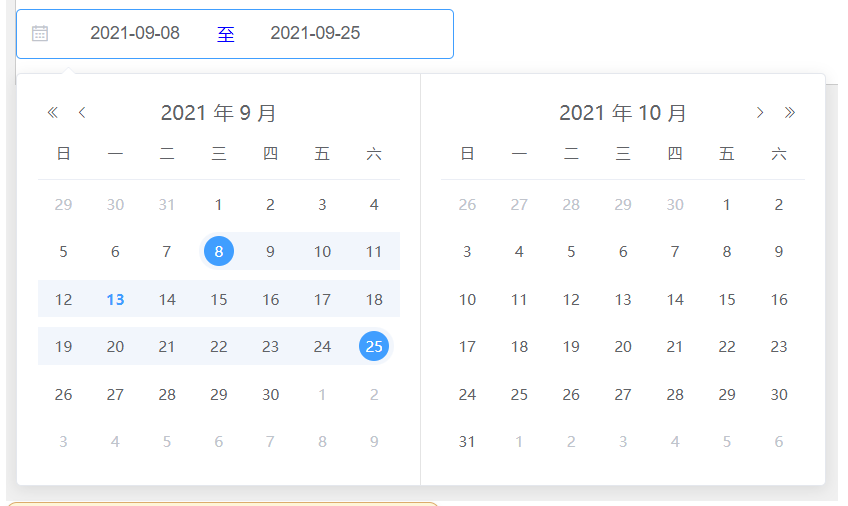Select greyed-out August 29 in left calendar
This screenshot has width=848, height=506.
tap(63, 205)
